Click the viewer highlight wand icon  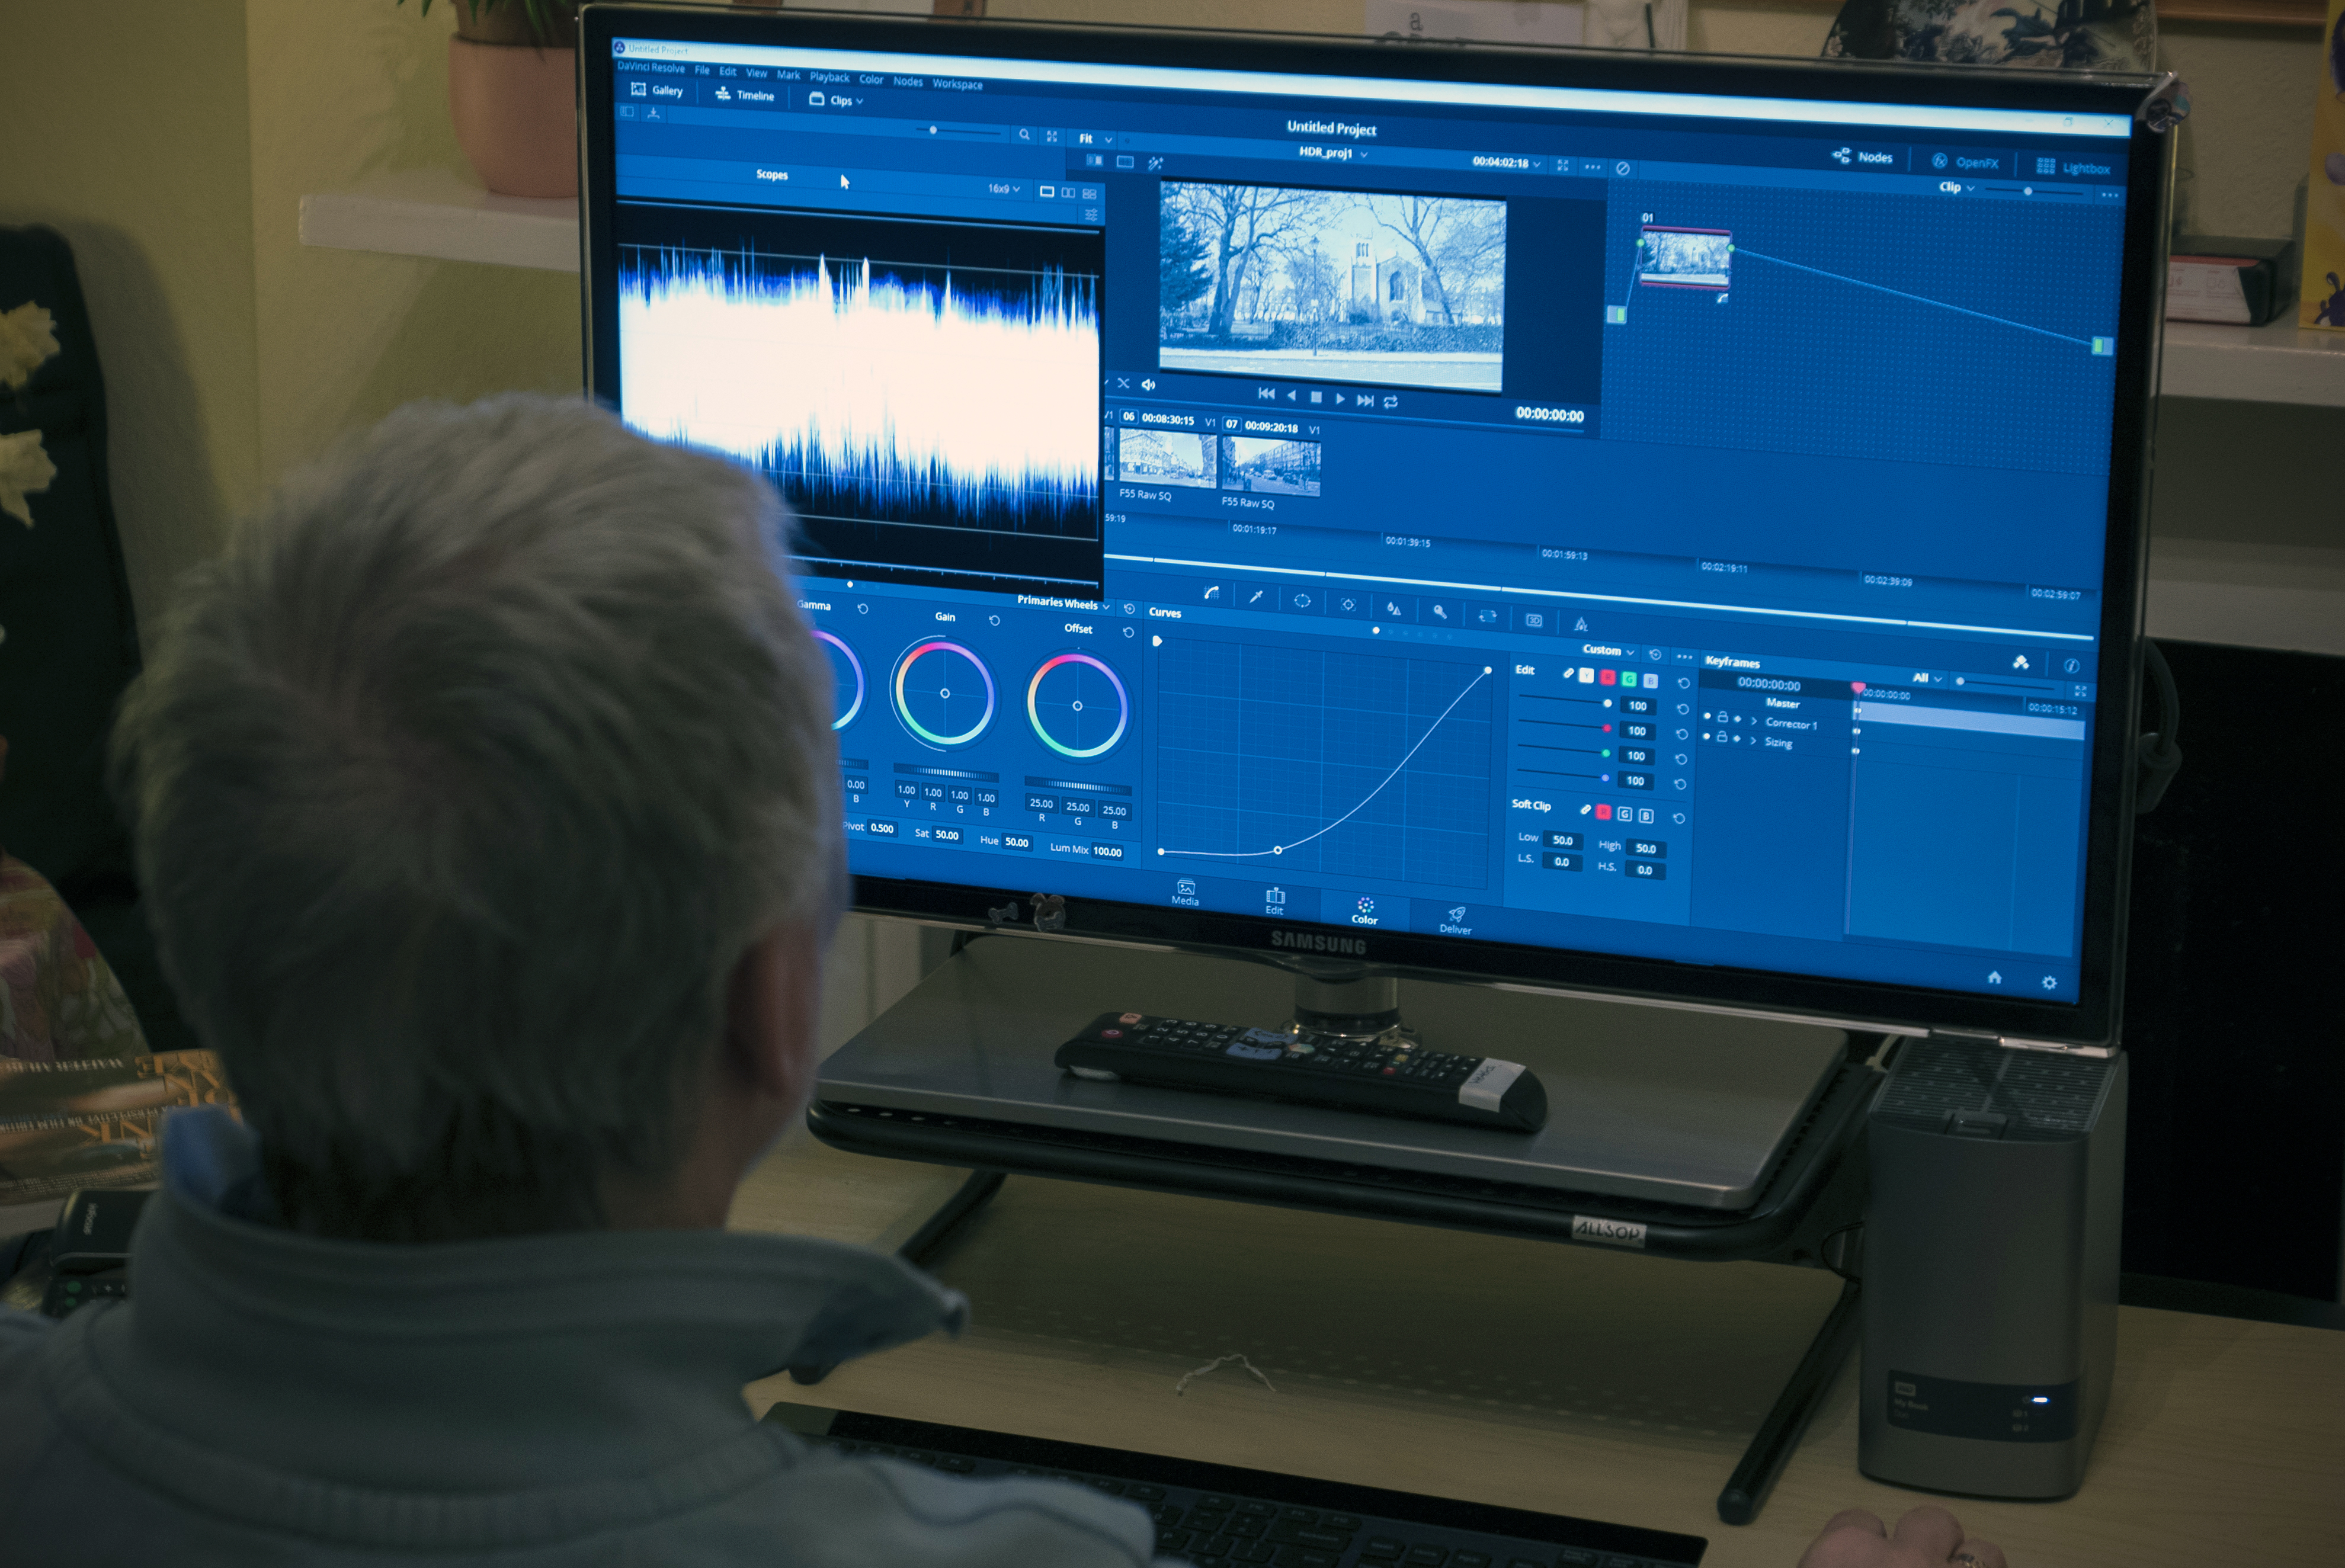pyautogui.click(x=1155, y=162)
